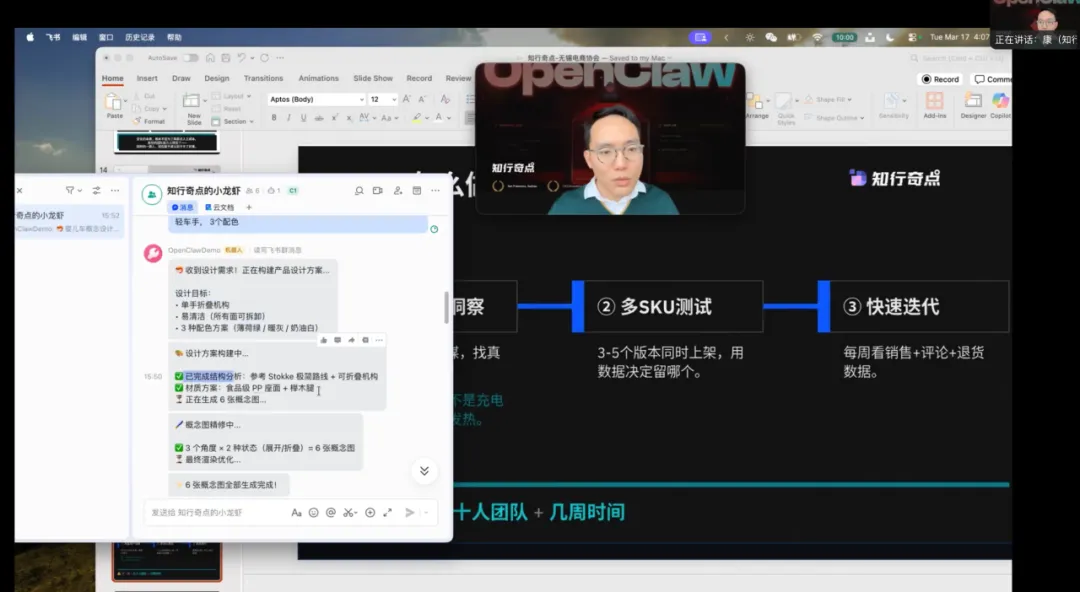
Task: Open the Animations ribbon tab
Action: click(318, 79)
